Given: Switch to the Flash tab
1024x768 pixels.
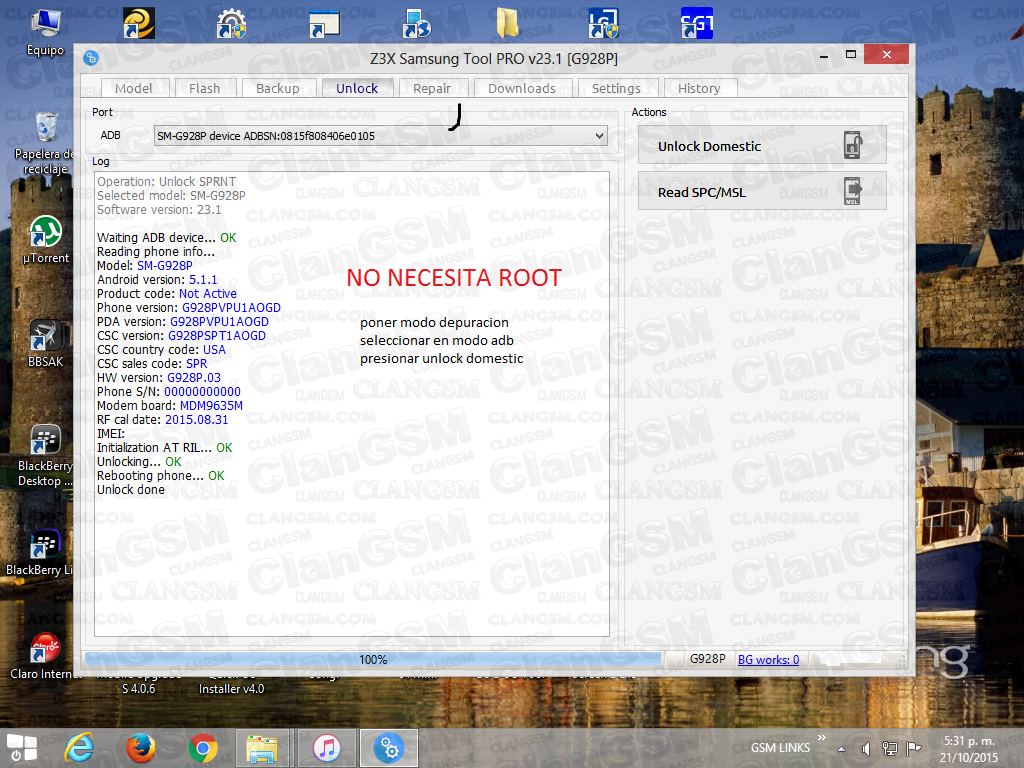Looking at the screenshot, I should (x=204, y=88).
